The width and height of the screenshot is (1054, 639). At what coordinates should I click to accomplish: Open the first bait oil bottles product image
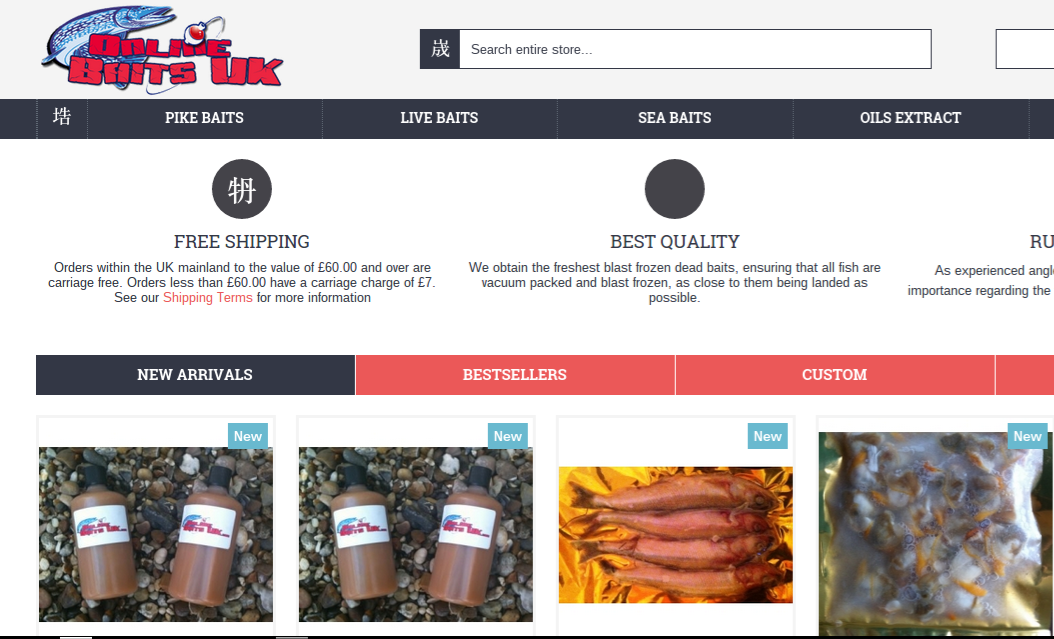(x=156, y=534)
